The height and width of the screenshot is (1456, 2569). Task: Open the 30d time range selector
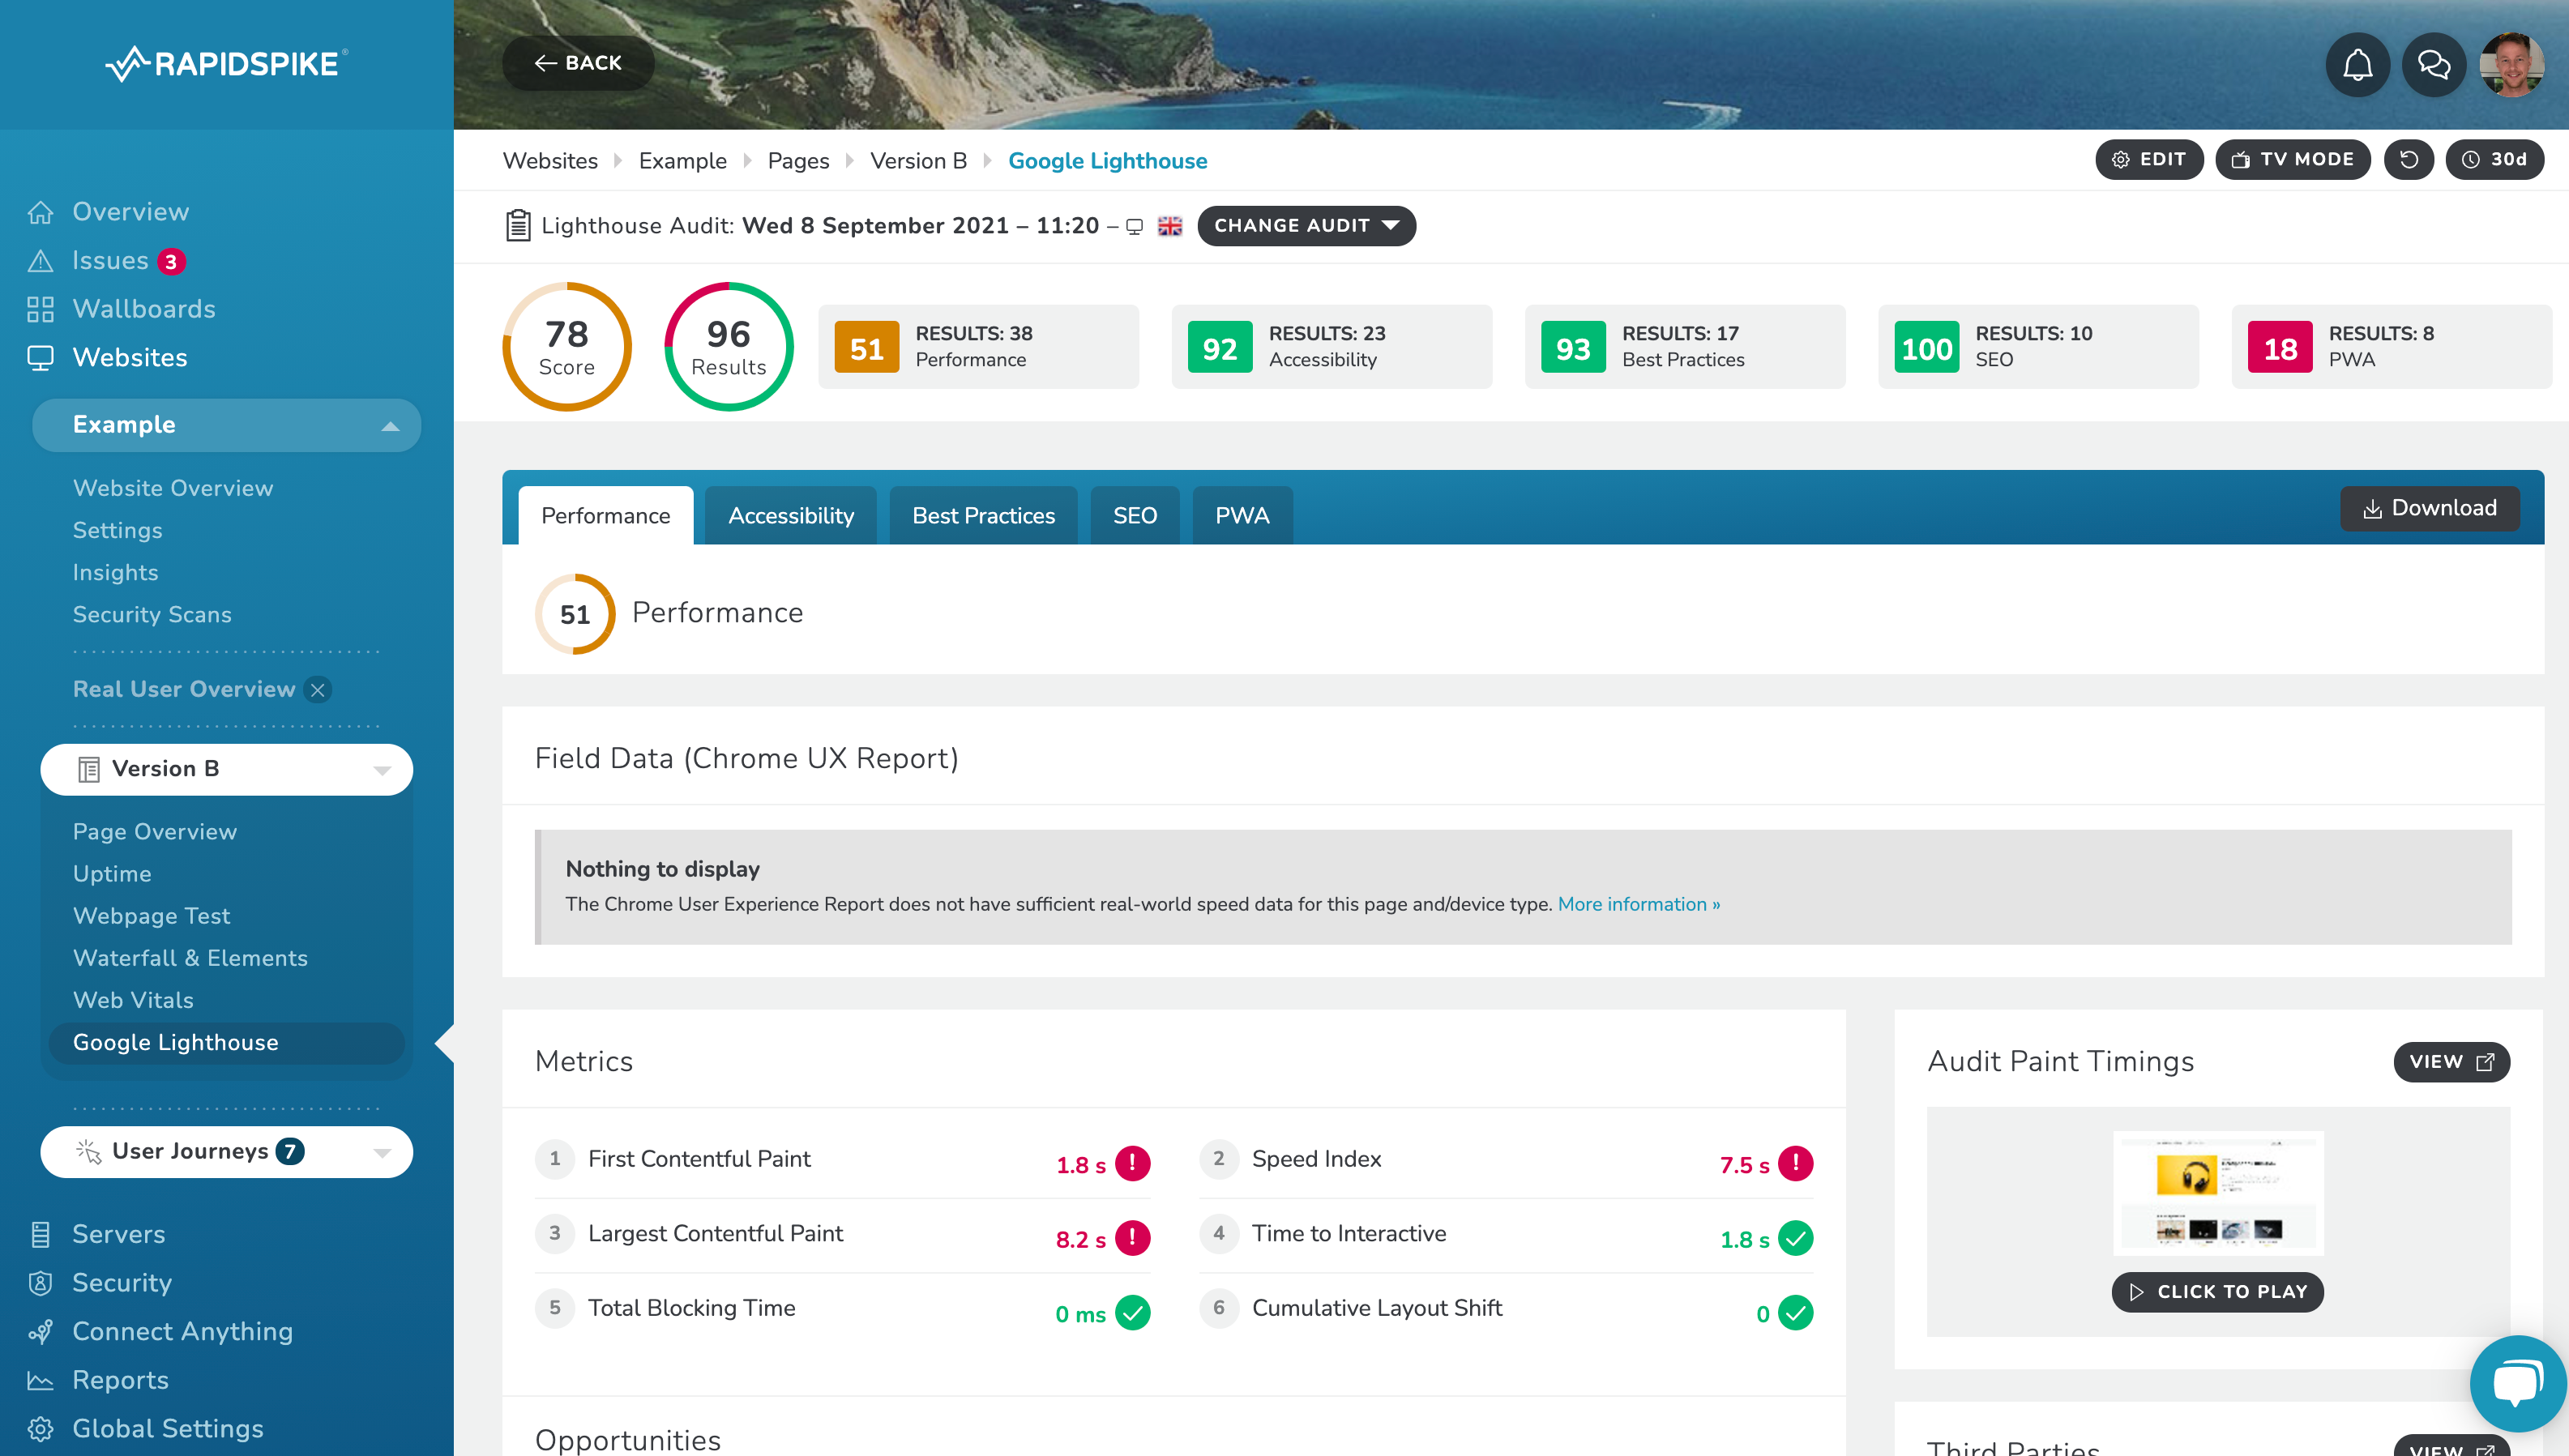point(2495,160)
